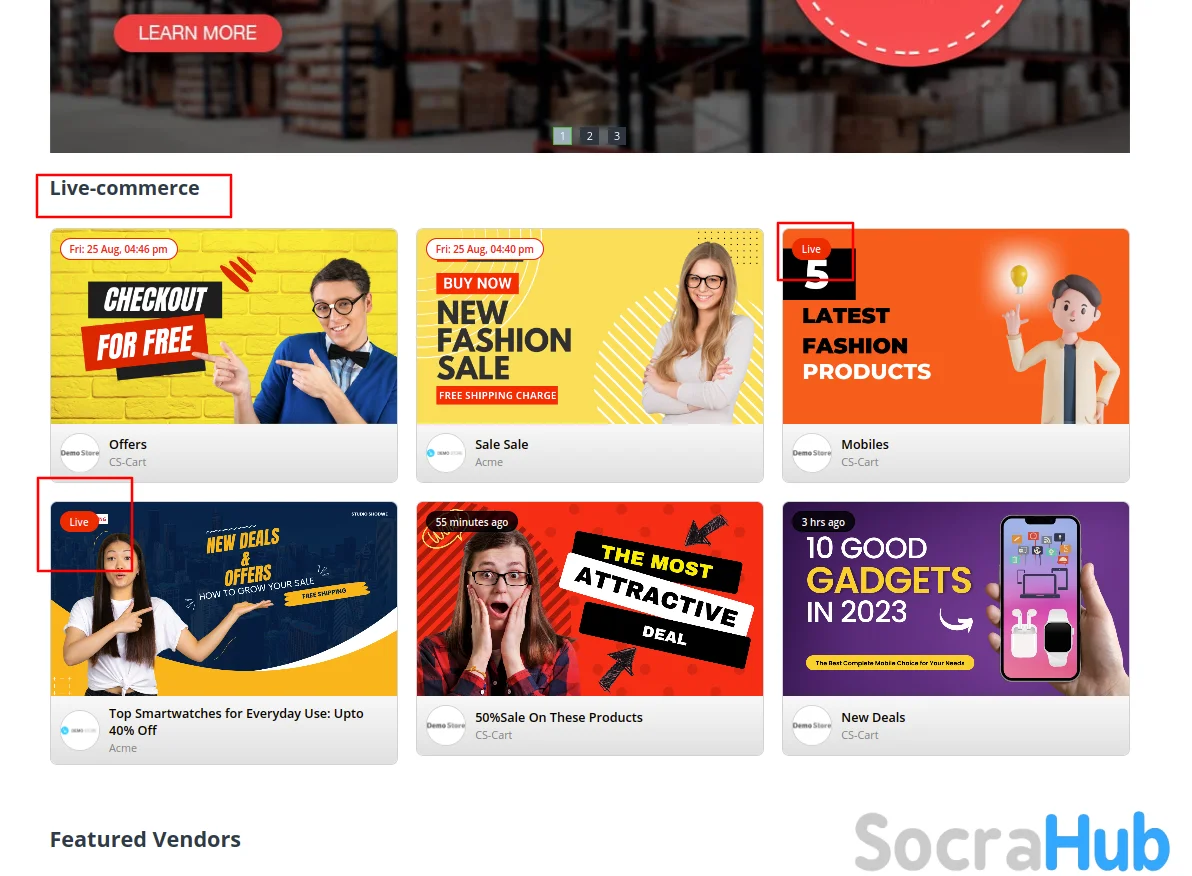Open the Checkout For Free stream thumbnail
This screenshot has height=876, width=1192.
224,326
